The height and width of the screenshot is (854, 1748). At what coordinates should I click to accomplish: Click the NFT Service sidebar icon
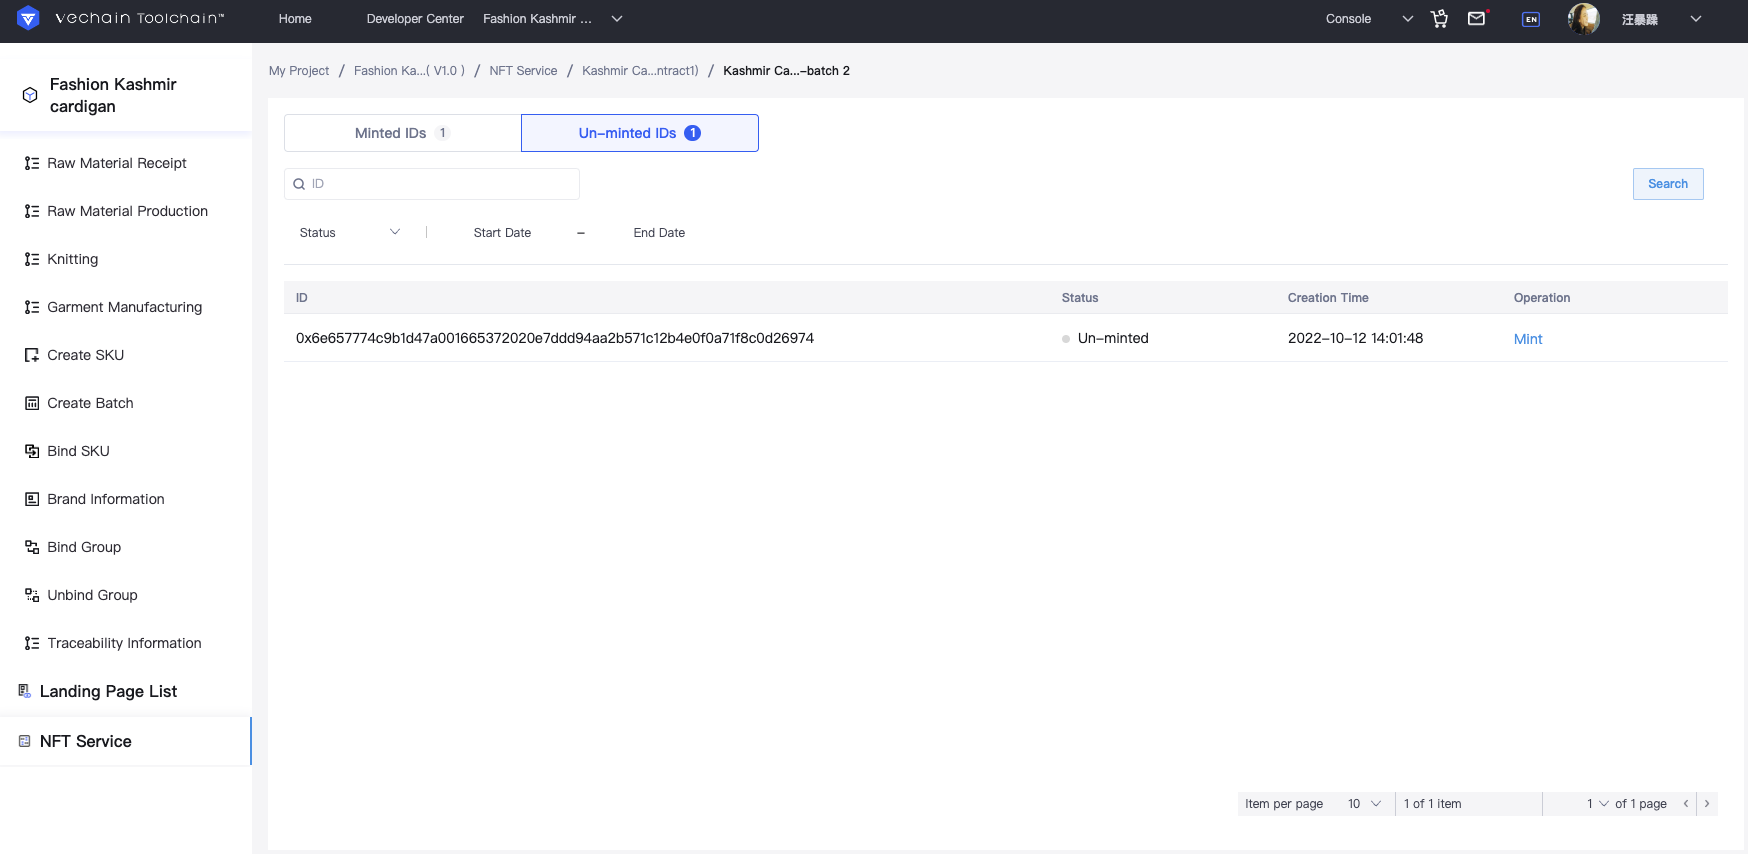click(25, 741)
